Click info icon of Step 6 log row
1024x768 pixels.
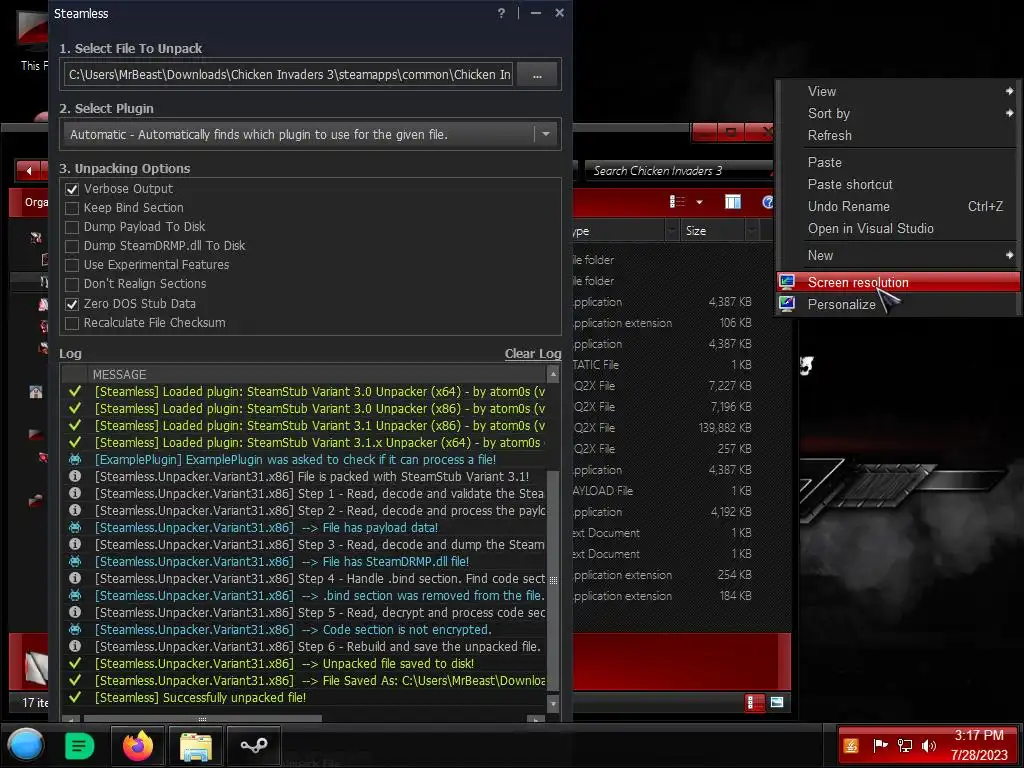coord(75,646)
